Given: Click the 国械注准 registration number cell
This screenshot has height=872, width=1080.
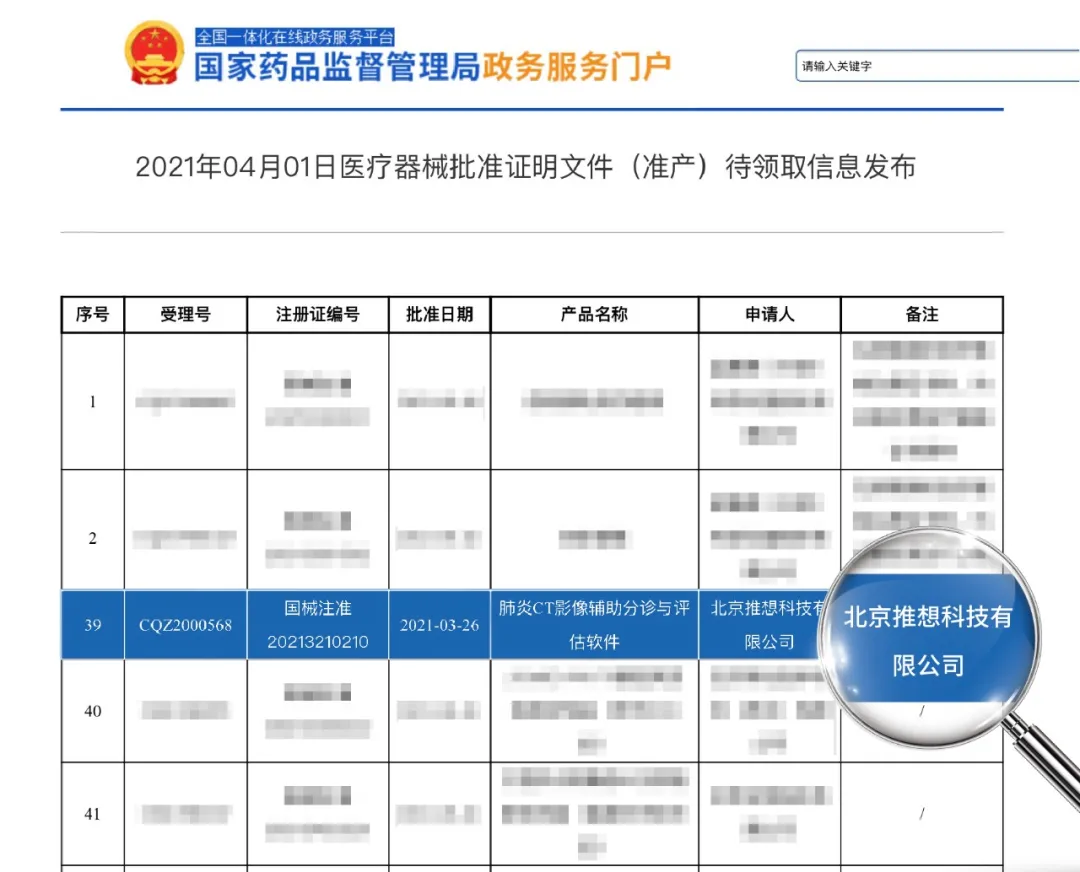Looking at the screenshot, I should (x=318, y=625).
